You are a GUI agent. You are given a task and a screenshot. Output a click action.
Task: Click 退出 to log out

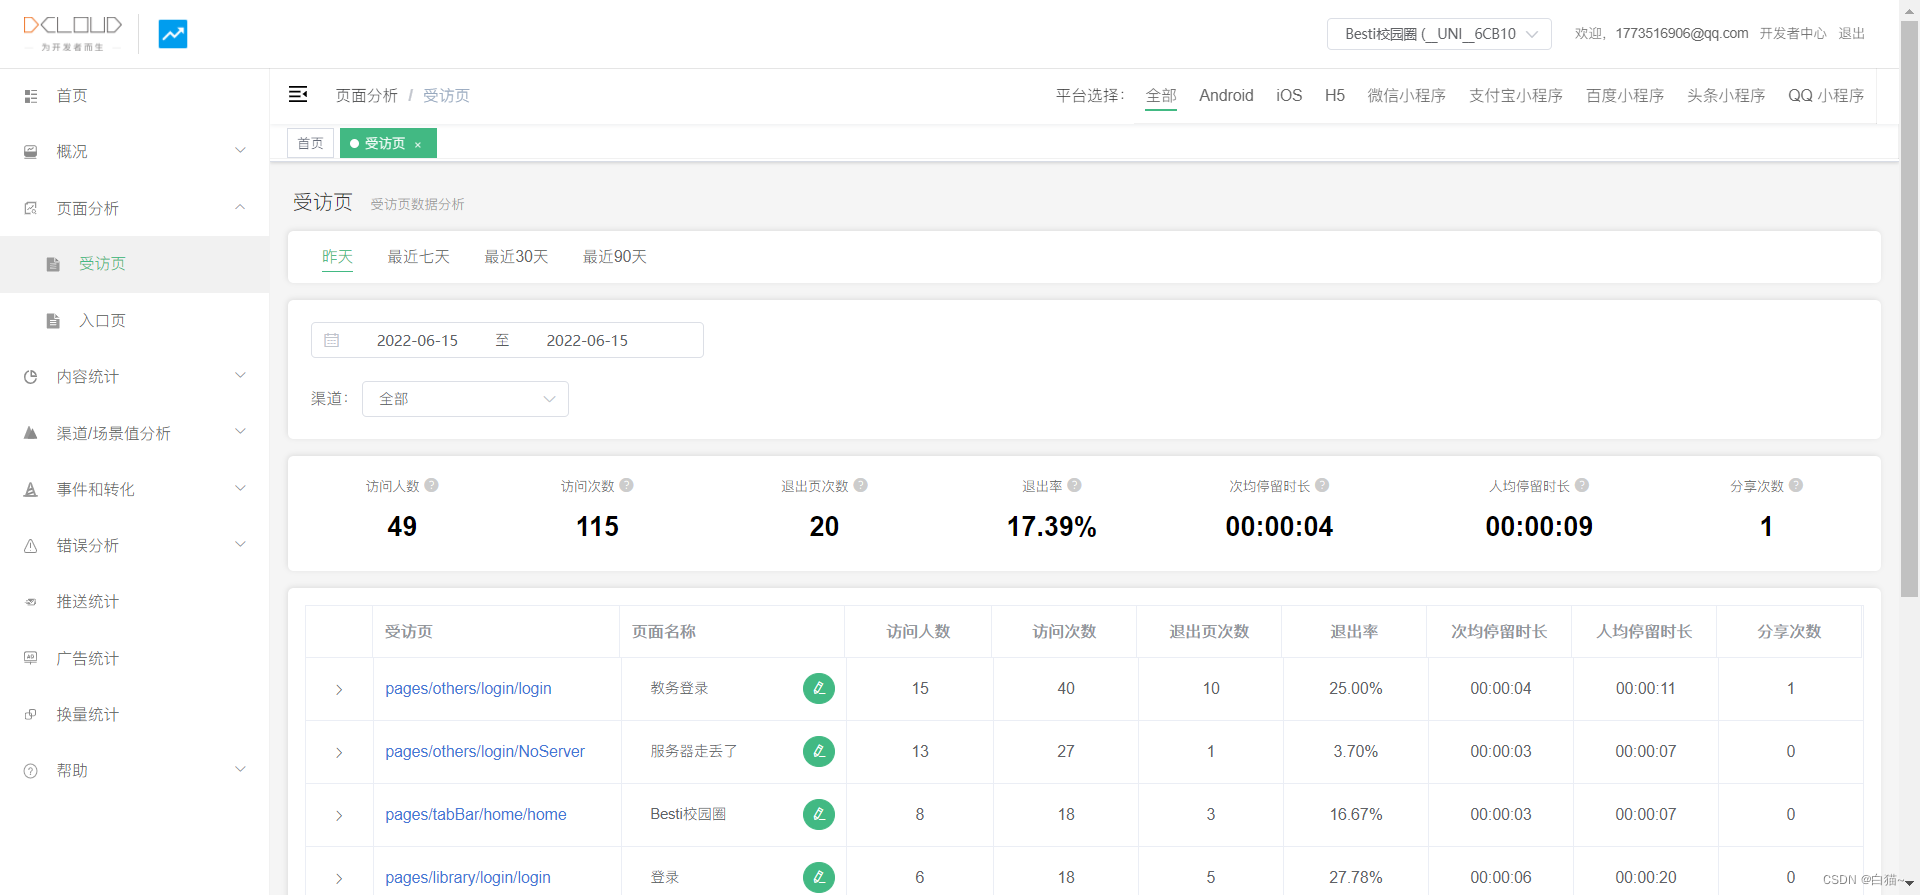(x=1852, y=33)
